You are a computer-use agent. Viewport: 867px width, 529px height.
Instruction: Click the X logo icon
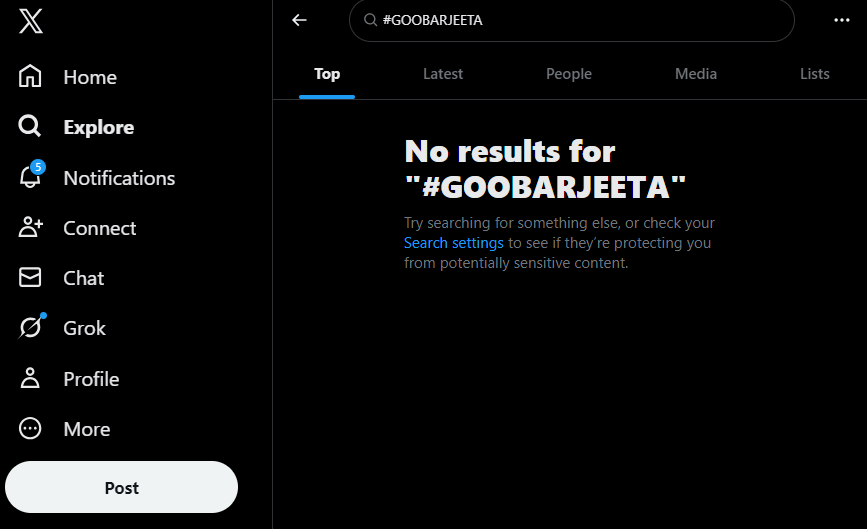coord(30,21)
